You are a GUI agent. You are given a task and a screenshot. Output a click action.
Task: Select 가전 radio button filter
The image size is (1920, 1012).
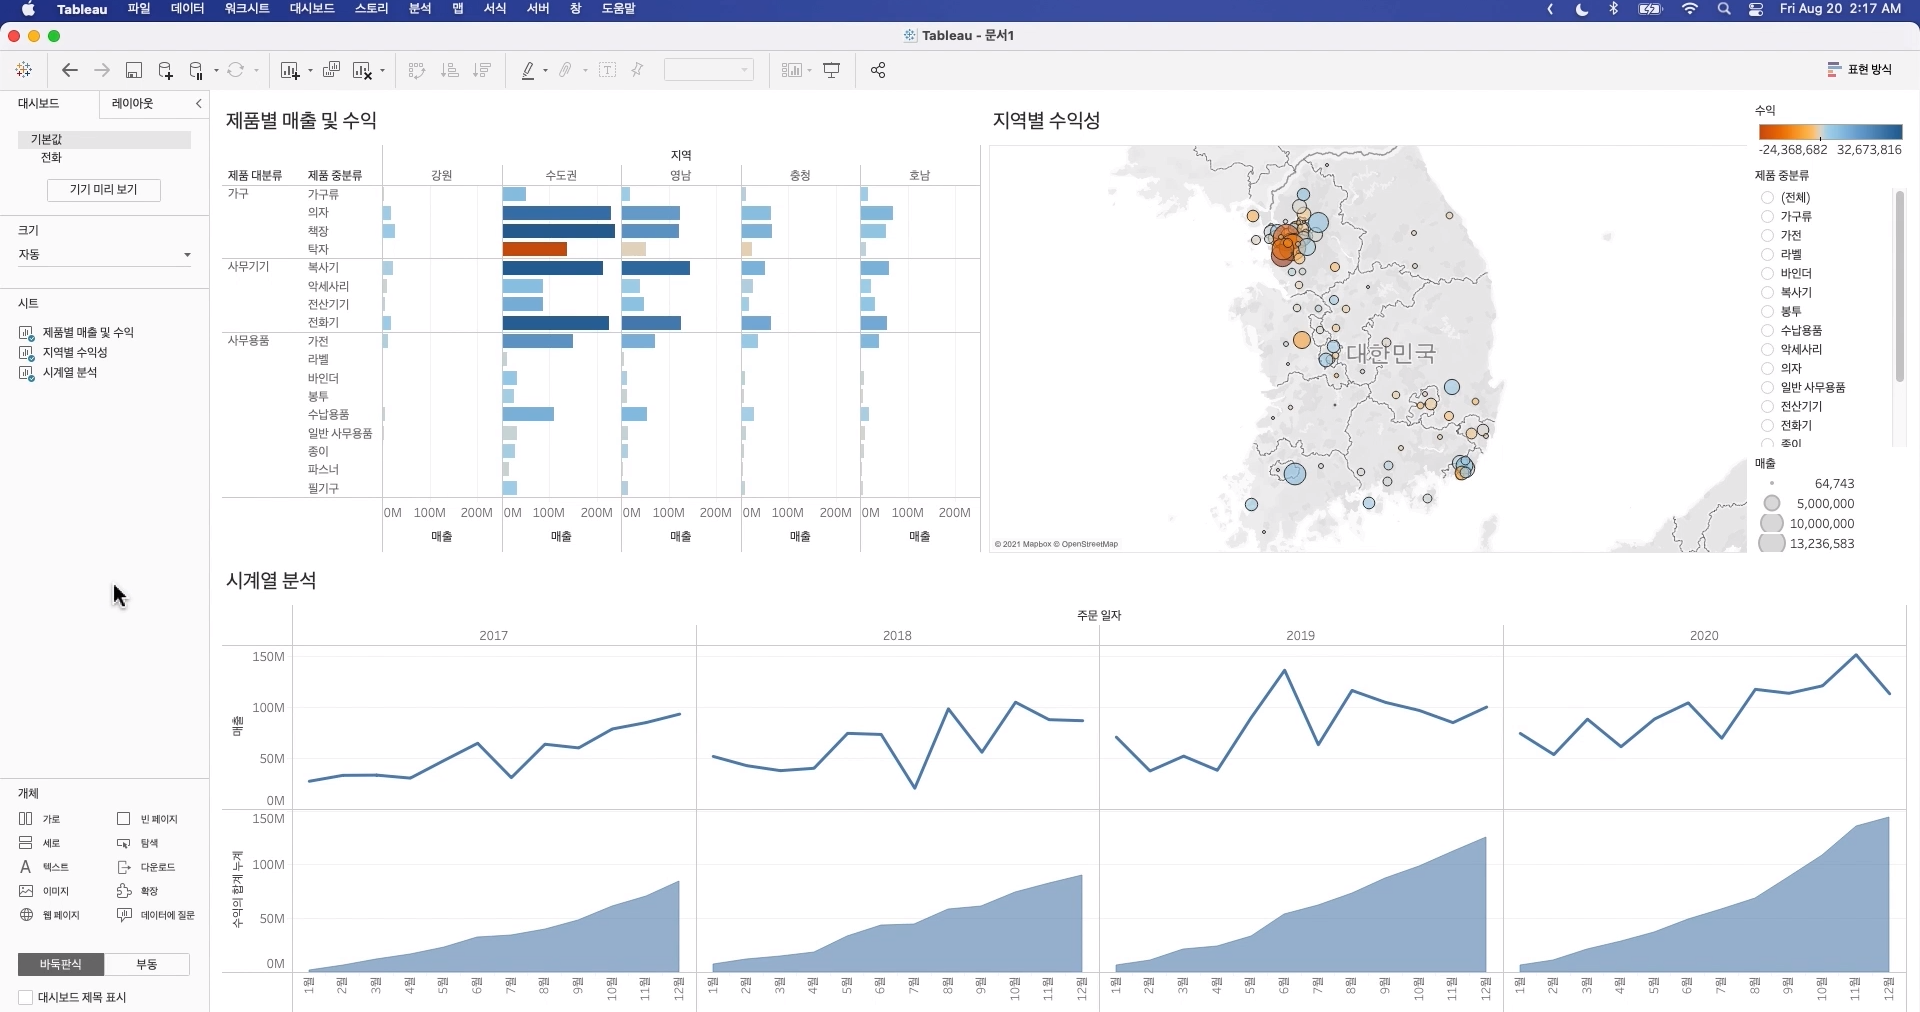click(1767, 236)
